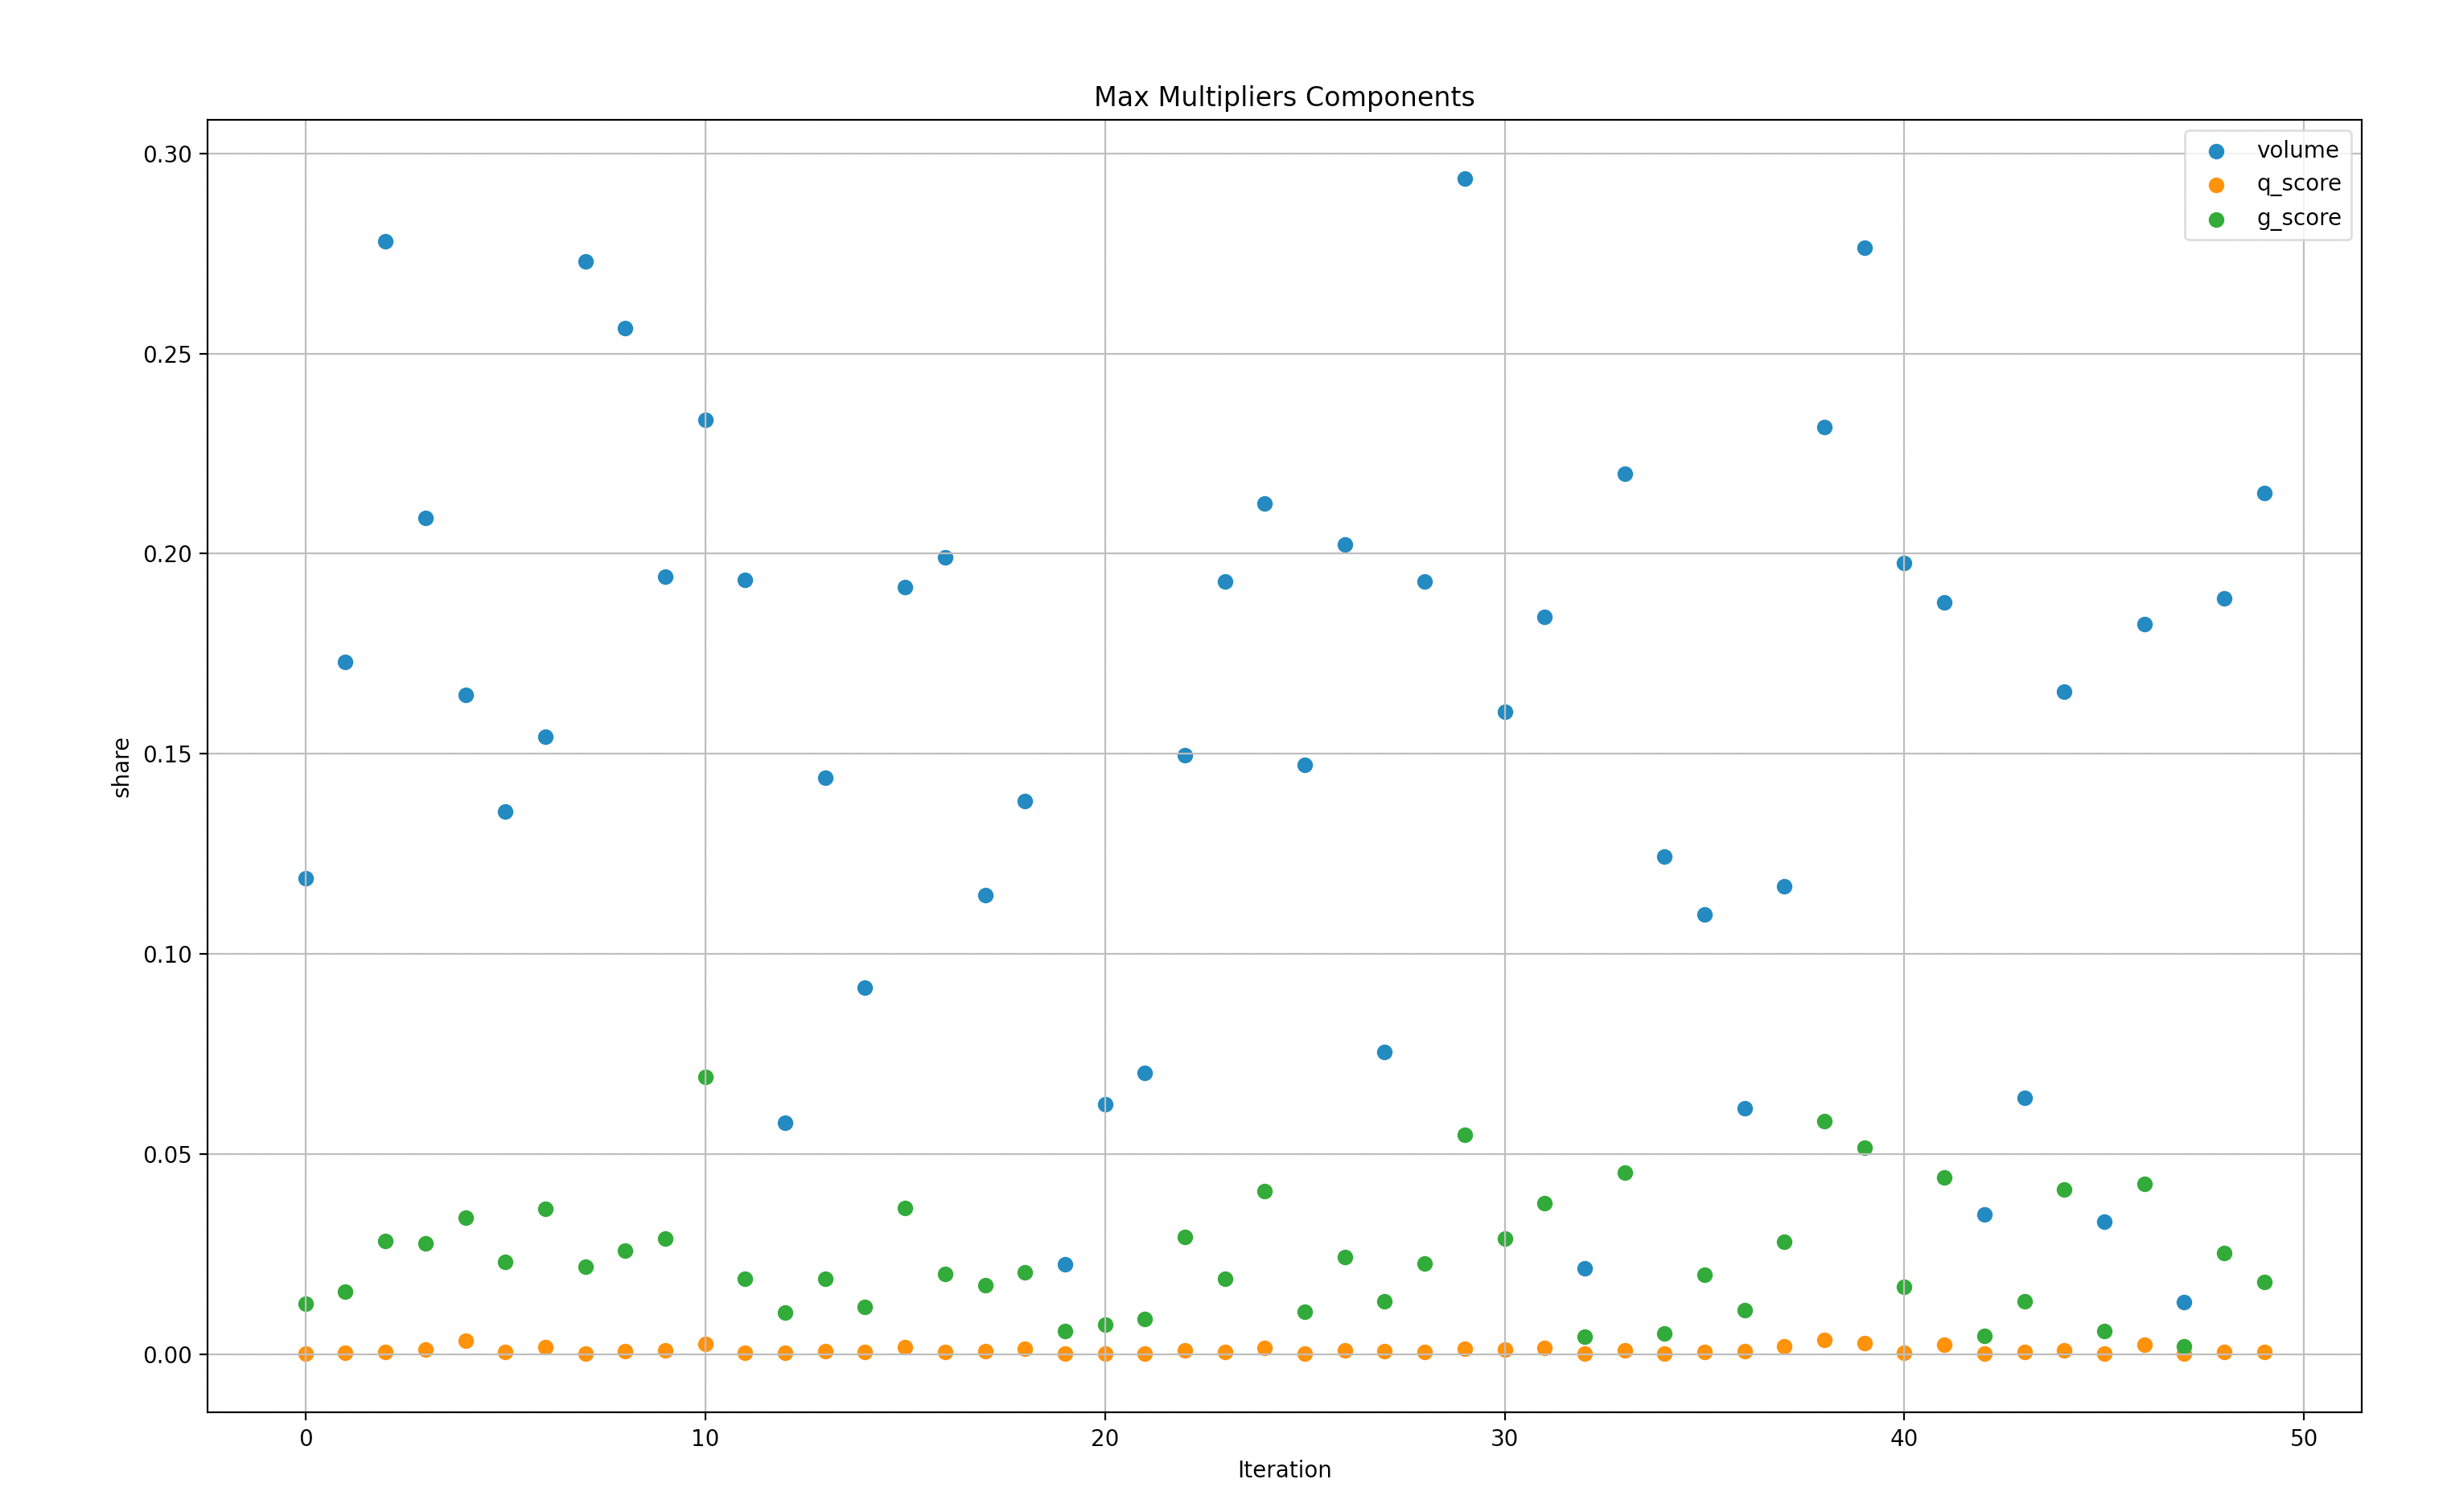Select the "g_score" legend label
This screenshot has width=2447, height=1512.
pyautogui.click(x=2298, y=218)
